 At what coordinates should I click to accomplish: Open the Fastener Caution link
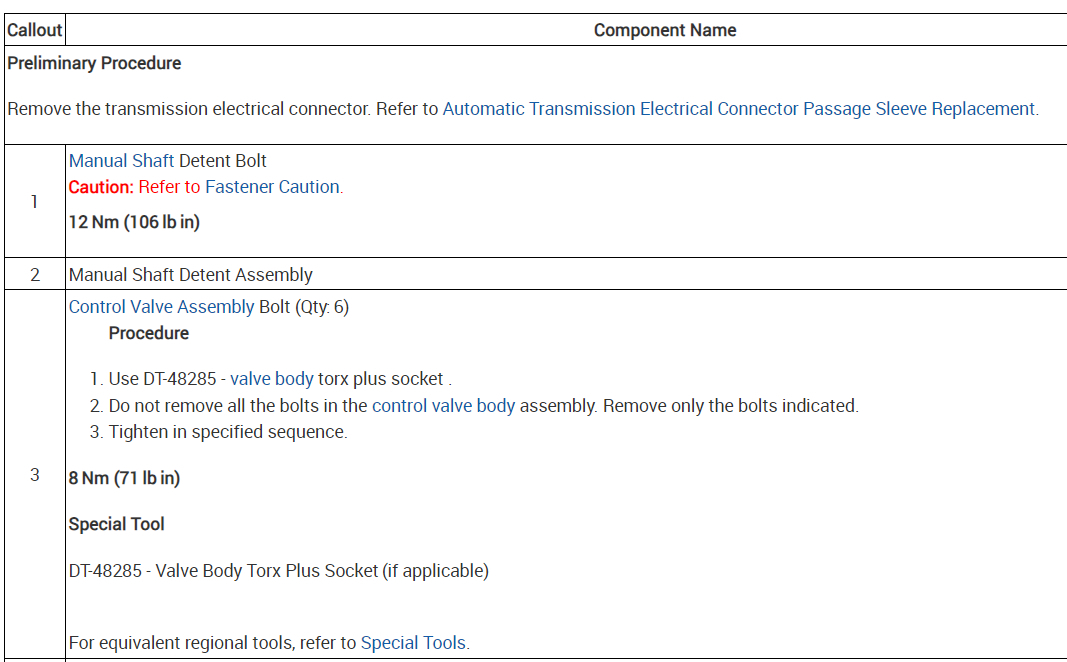point(273,187)
